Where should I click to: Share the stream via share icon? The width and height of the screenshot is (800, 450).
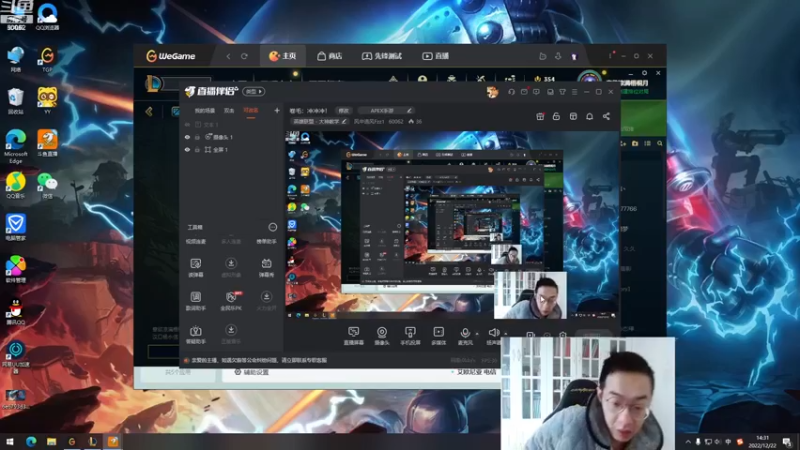click(x=606, y=116)
